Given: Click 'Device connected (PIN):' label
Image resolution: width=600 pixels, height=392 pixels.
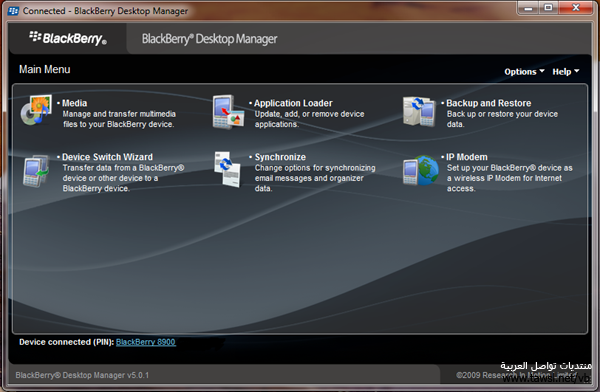Looking at the screenshot, I should (67, 342).
